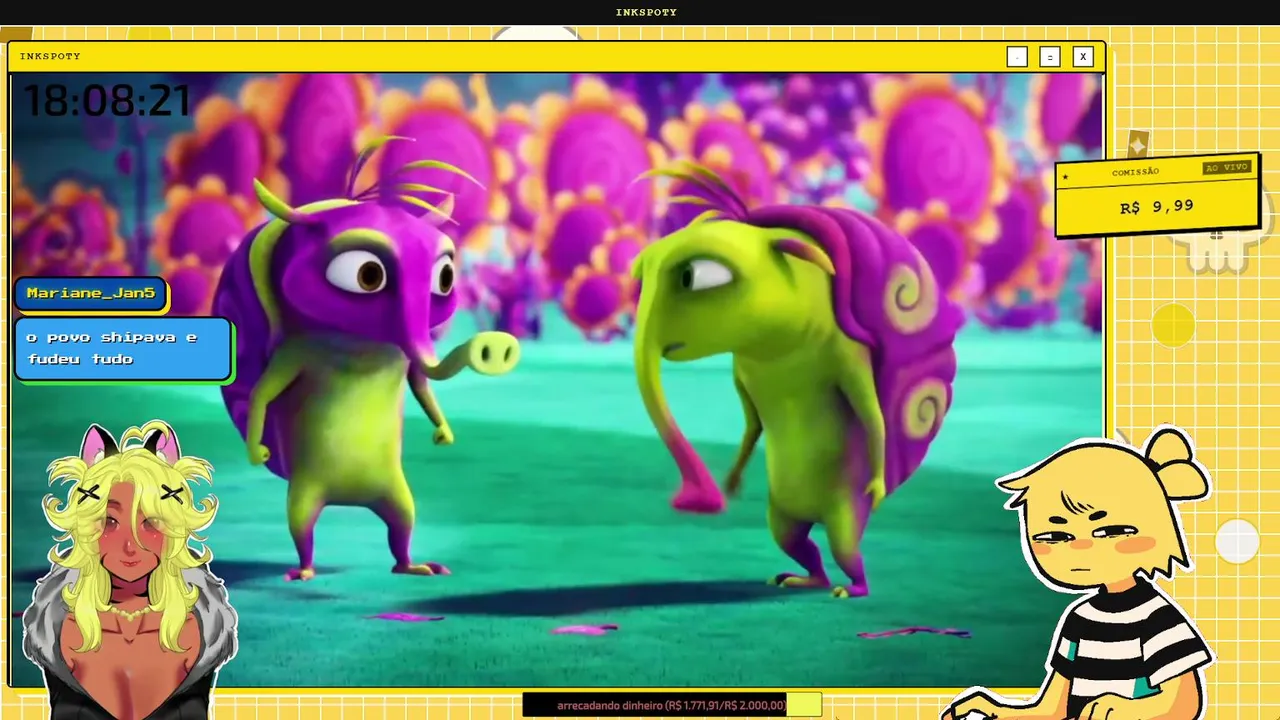
Task: Click the maximize button on the INKSPOTY window
Action: pyautogui.click(x=1049, y=57)
